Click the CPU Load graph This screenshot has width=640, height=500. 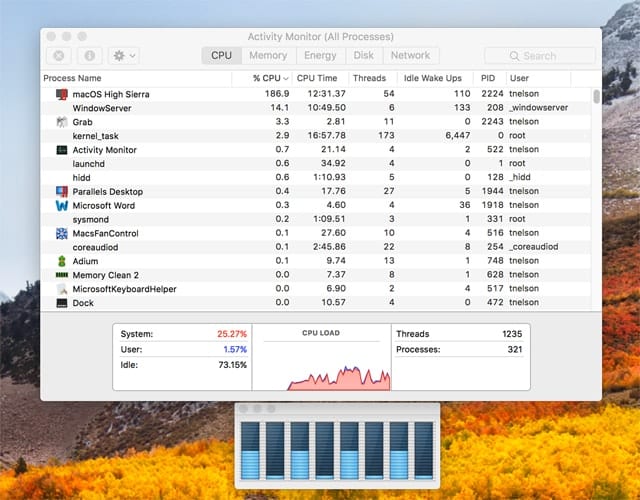320,360
